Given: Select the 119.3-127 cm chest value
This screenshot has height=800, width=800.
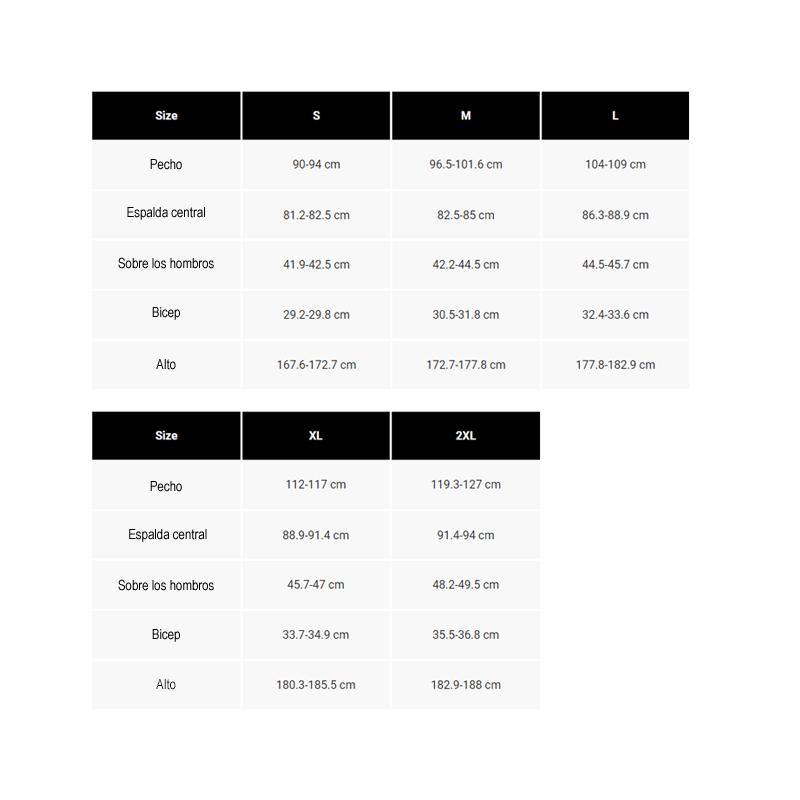Looking at the screenshot, I should tap(465, 485).
